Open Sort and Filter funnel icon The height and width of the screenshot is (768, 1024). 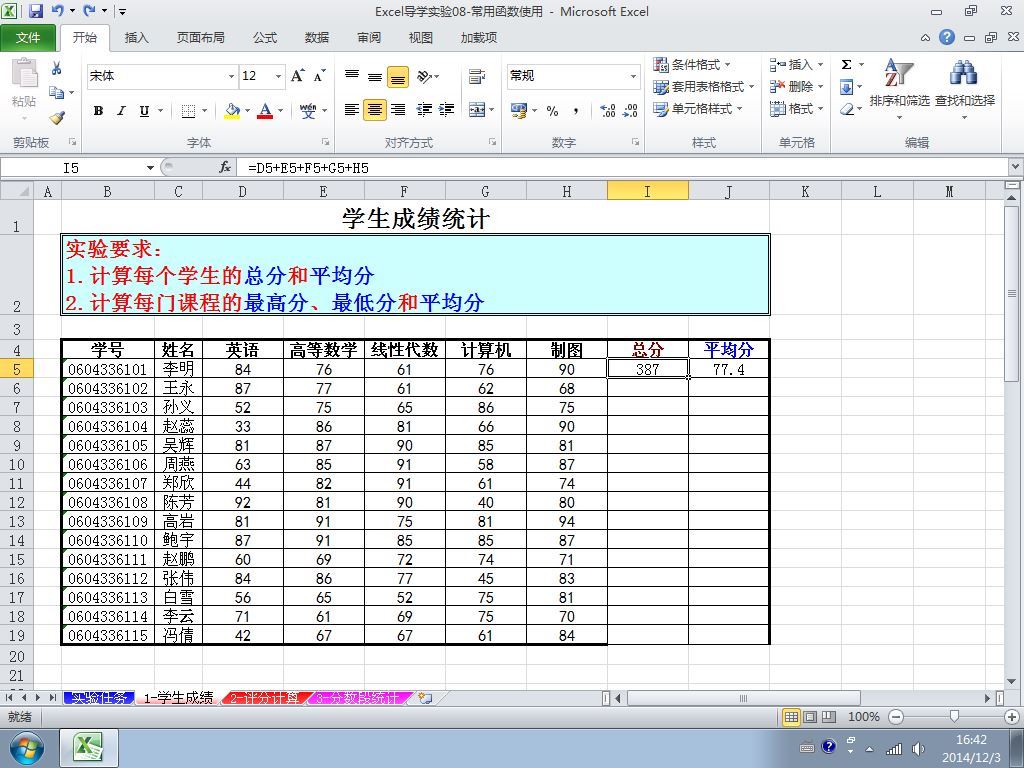(x=899, y=72)
